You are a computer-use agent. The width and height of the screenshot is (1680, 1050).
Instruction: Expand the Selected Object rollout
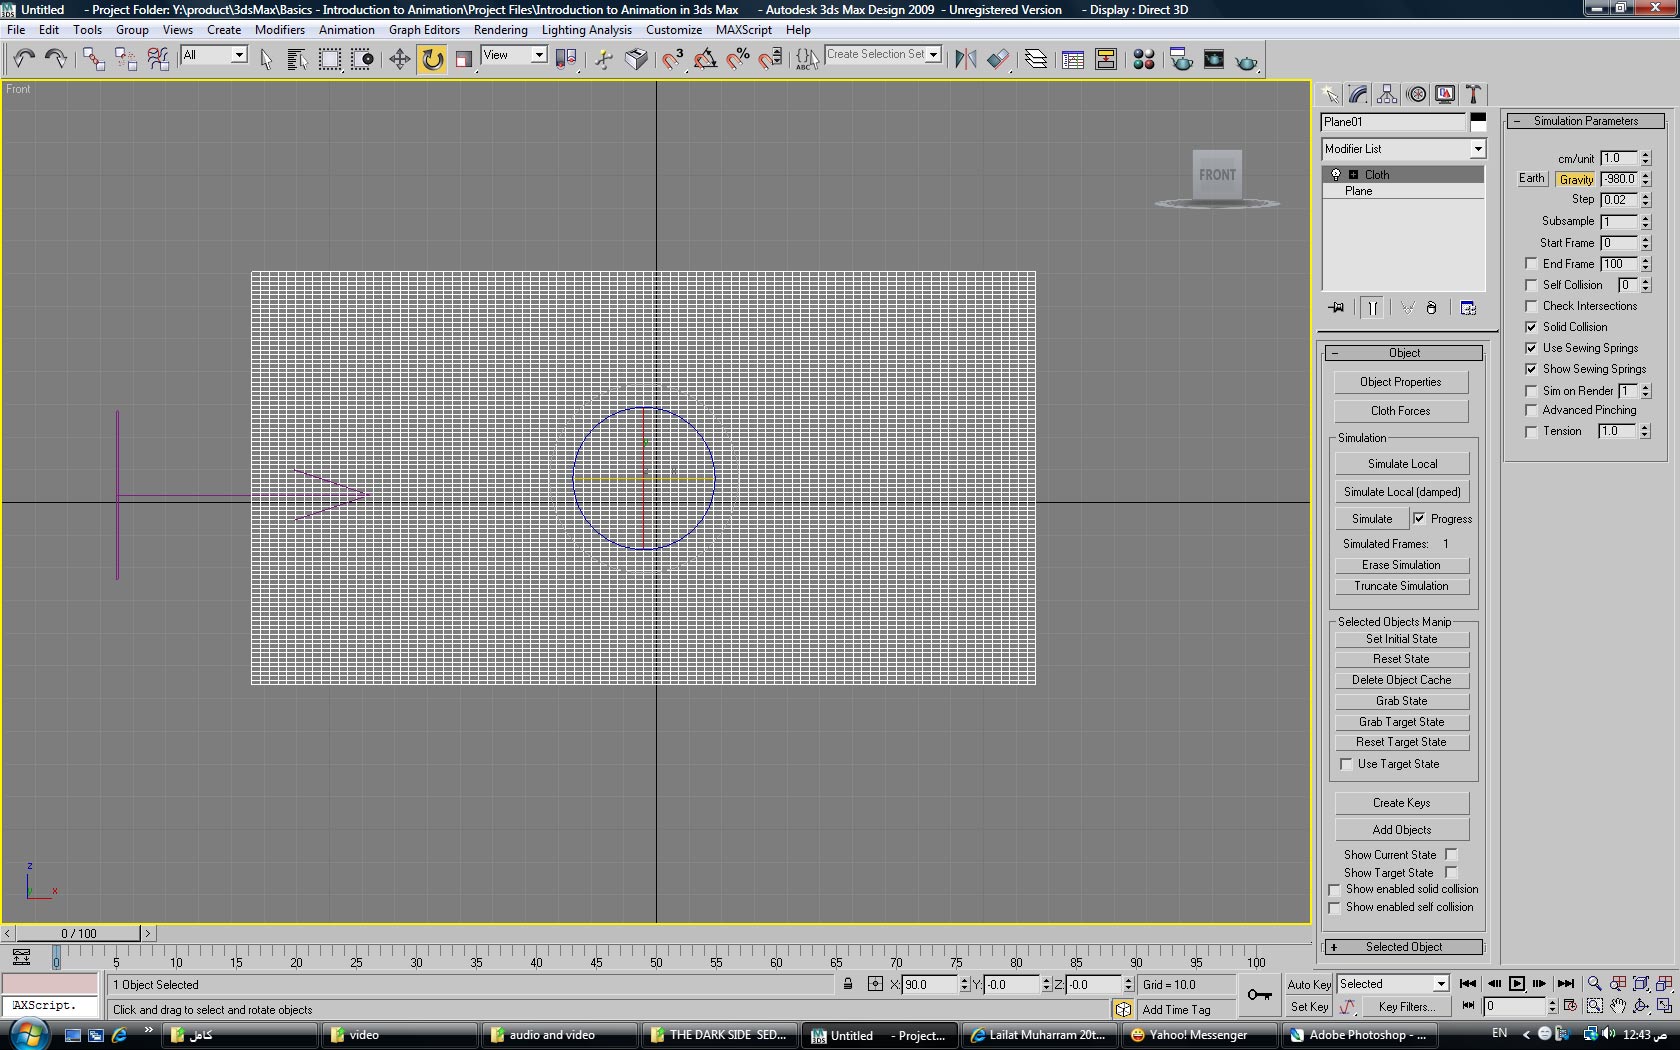[x=1403, y=947]
